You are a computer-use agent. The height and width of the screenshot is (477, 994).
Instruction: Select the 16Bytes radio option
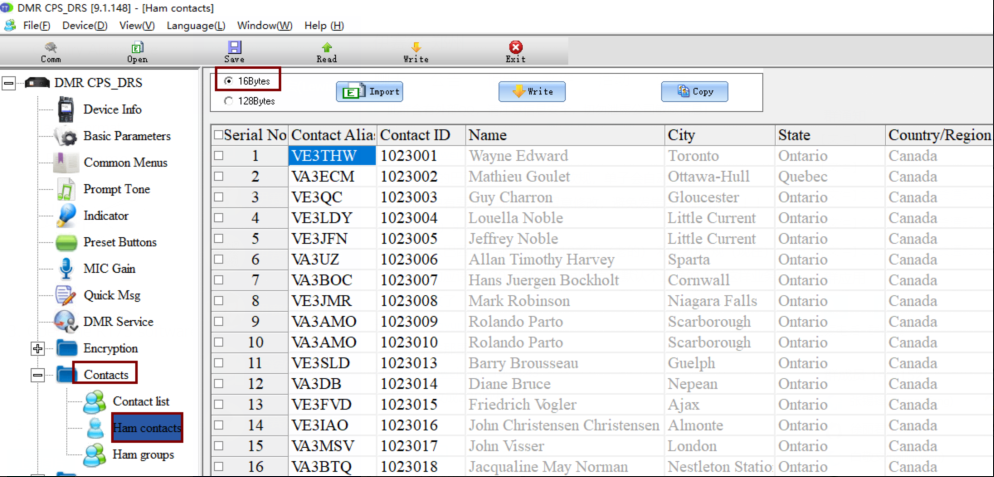point(229,81)
